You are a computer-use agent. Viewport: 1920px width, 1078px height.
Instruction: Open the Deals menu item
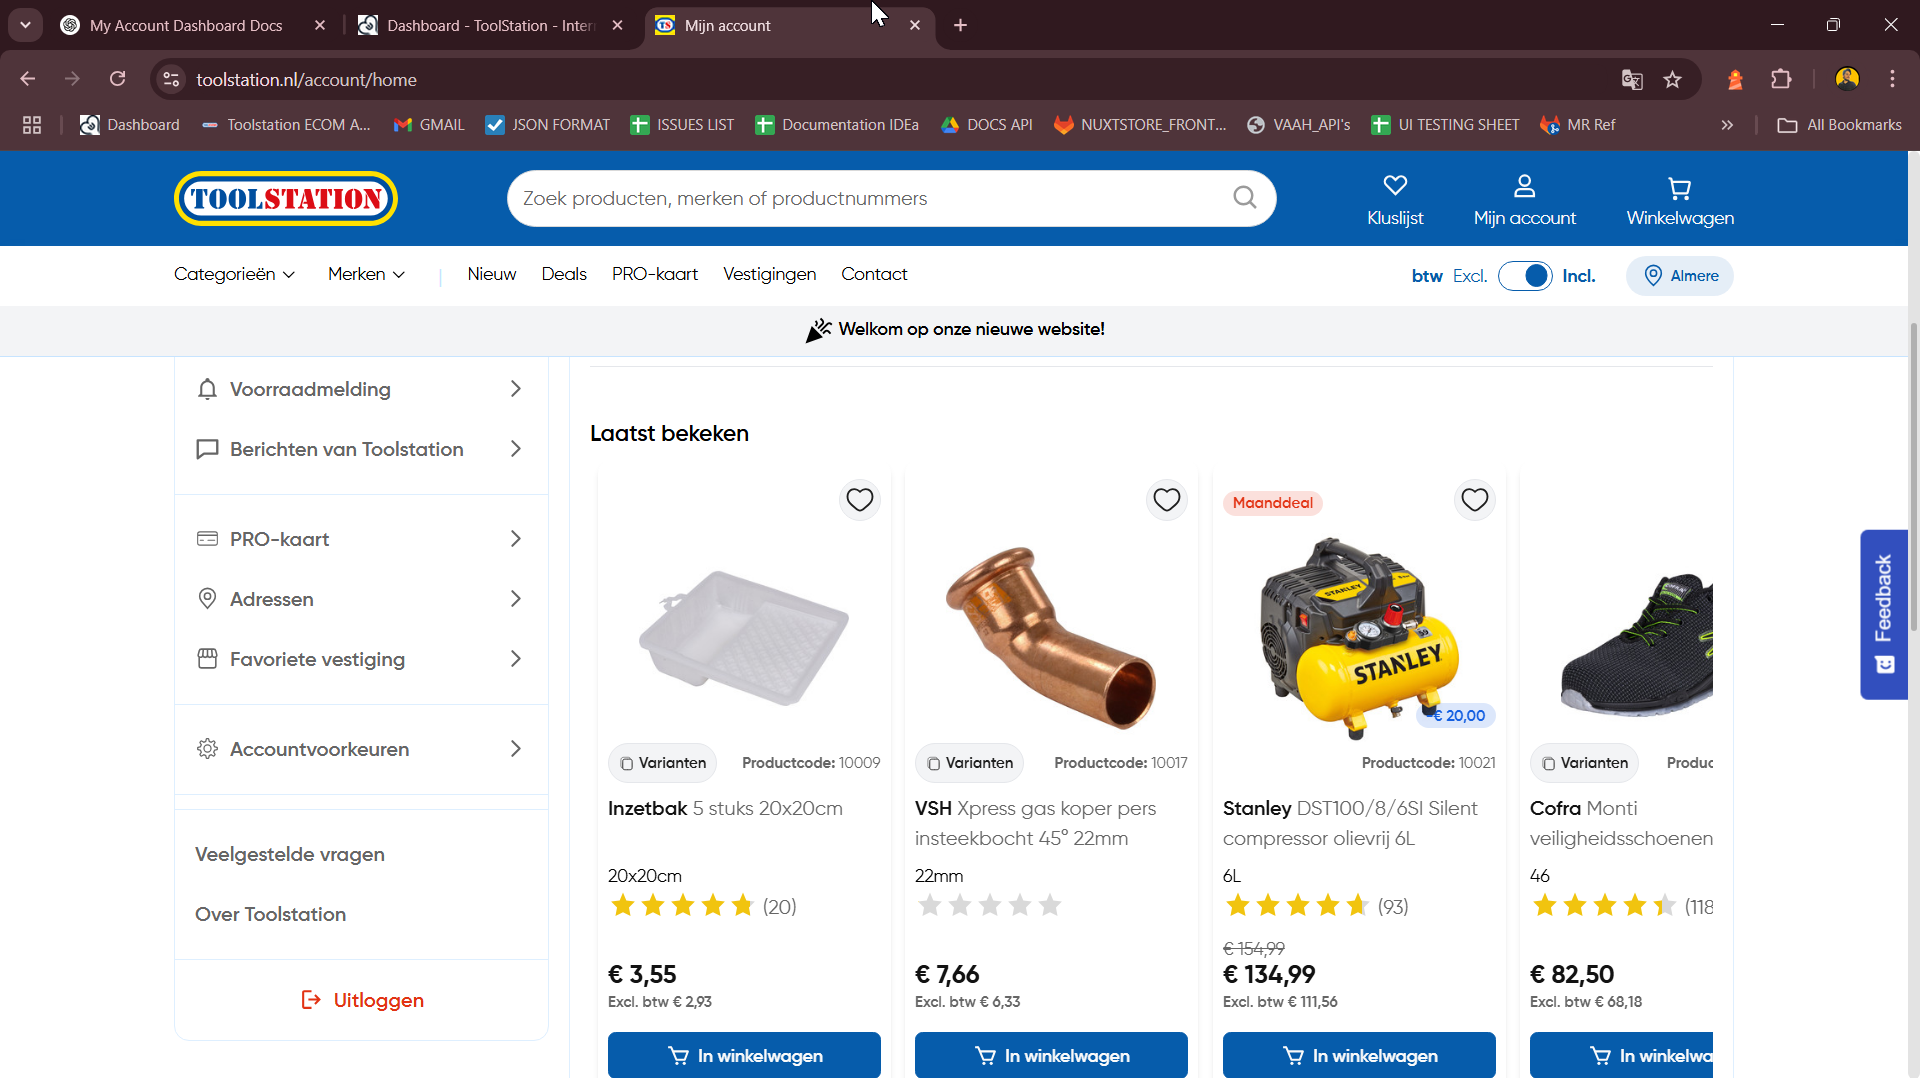pyautogui.click(x=563, y=274)
